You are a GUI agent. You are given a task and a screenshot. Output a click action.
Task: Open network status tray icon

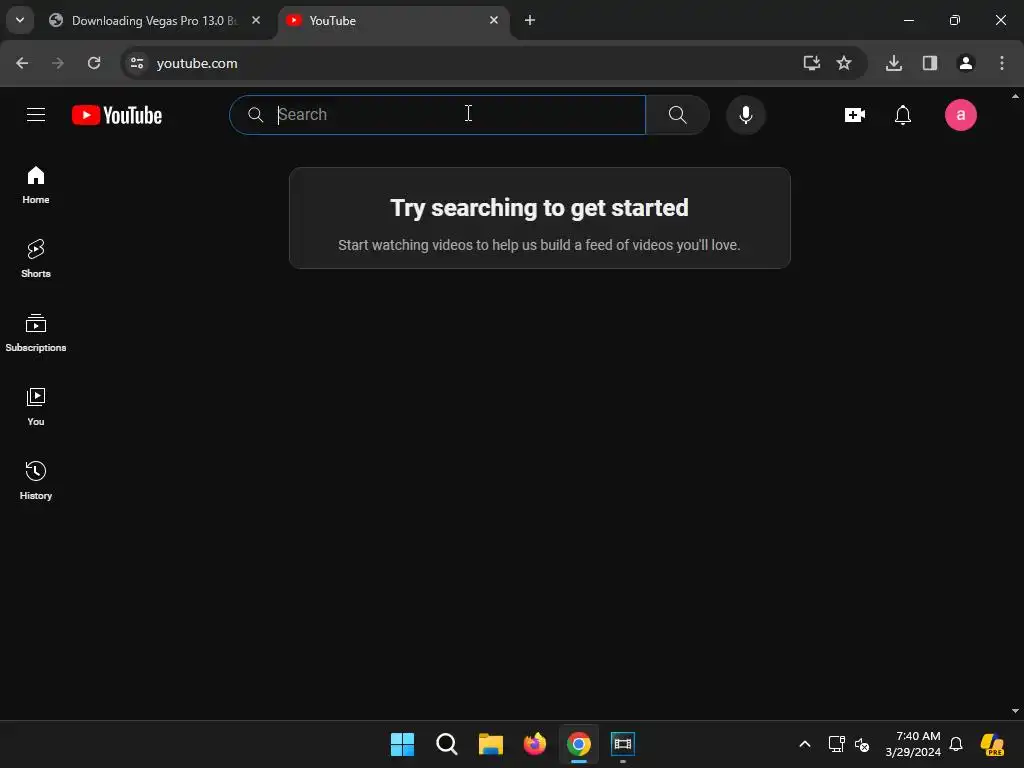coord(836,744)
